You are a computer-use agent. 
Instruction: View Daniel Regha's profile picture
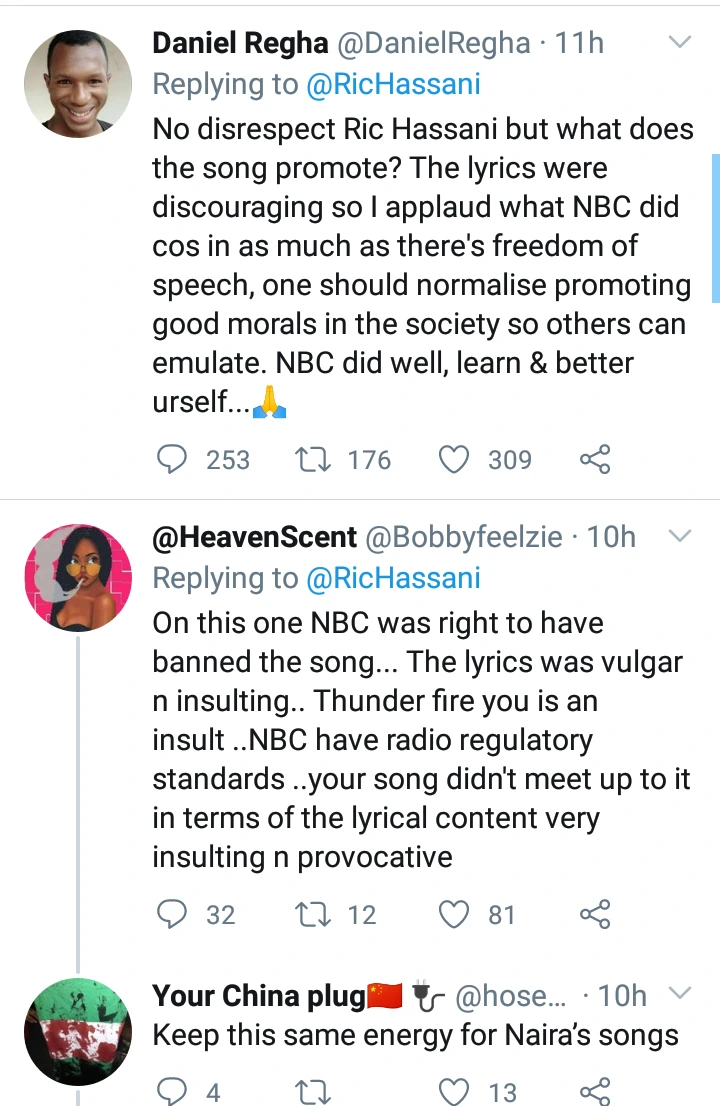point(78,83)
